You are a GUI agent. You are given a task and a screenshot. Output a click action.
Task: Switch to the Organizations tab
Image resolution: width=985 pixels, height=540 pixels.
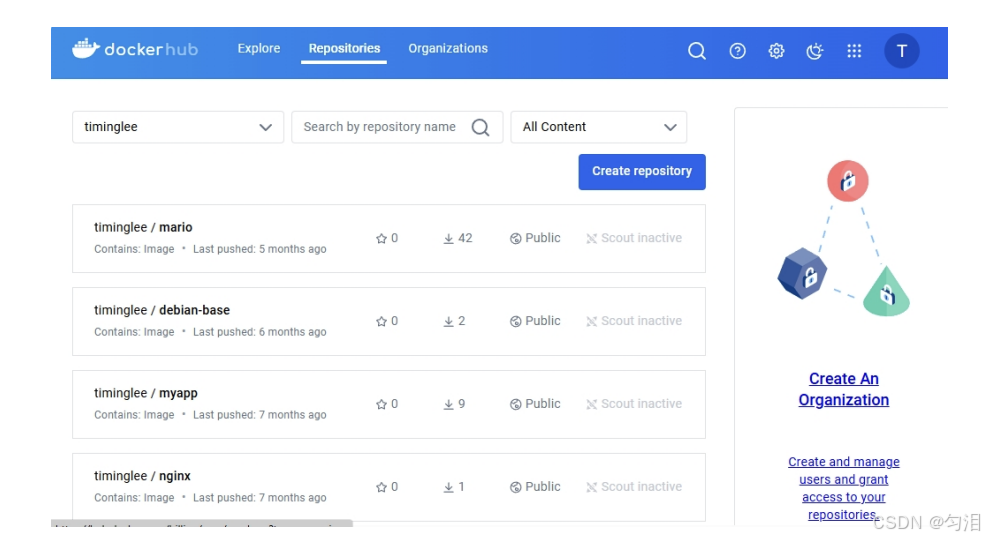click(448, 48)
